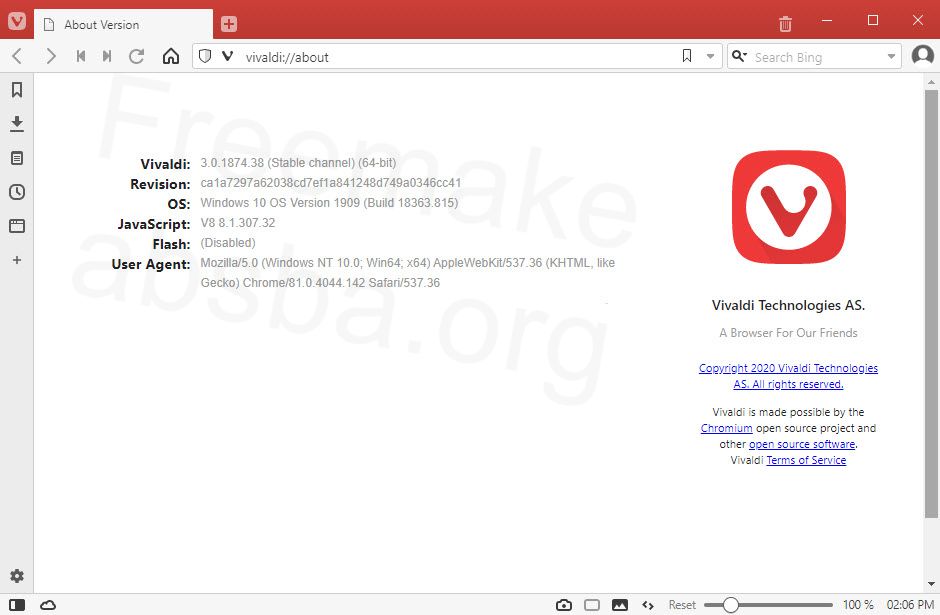This screenshot has height=615, width=940.
Task: Toggle the side panel visibility
Action: 17,605
